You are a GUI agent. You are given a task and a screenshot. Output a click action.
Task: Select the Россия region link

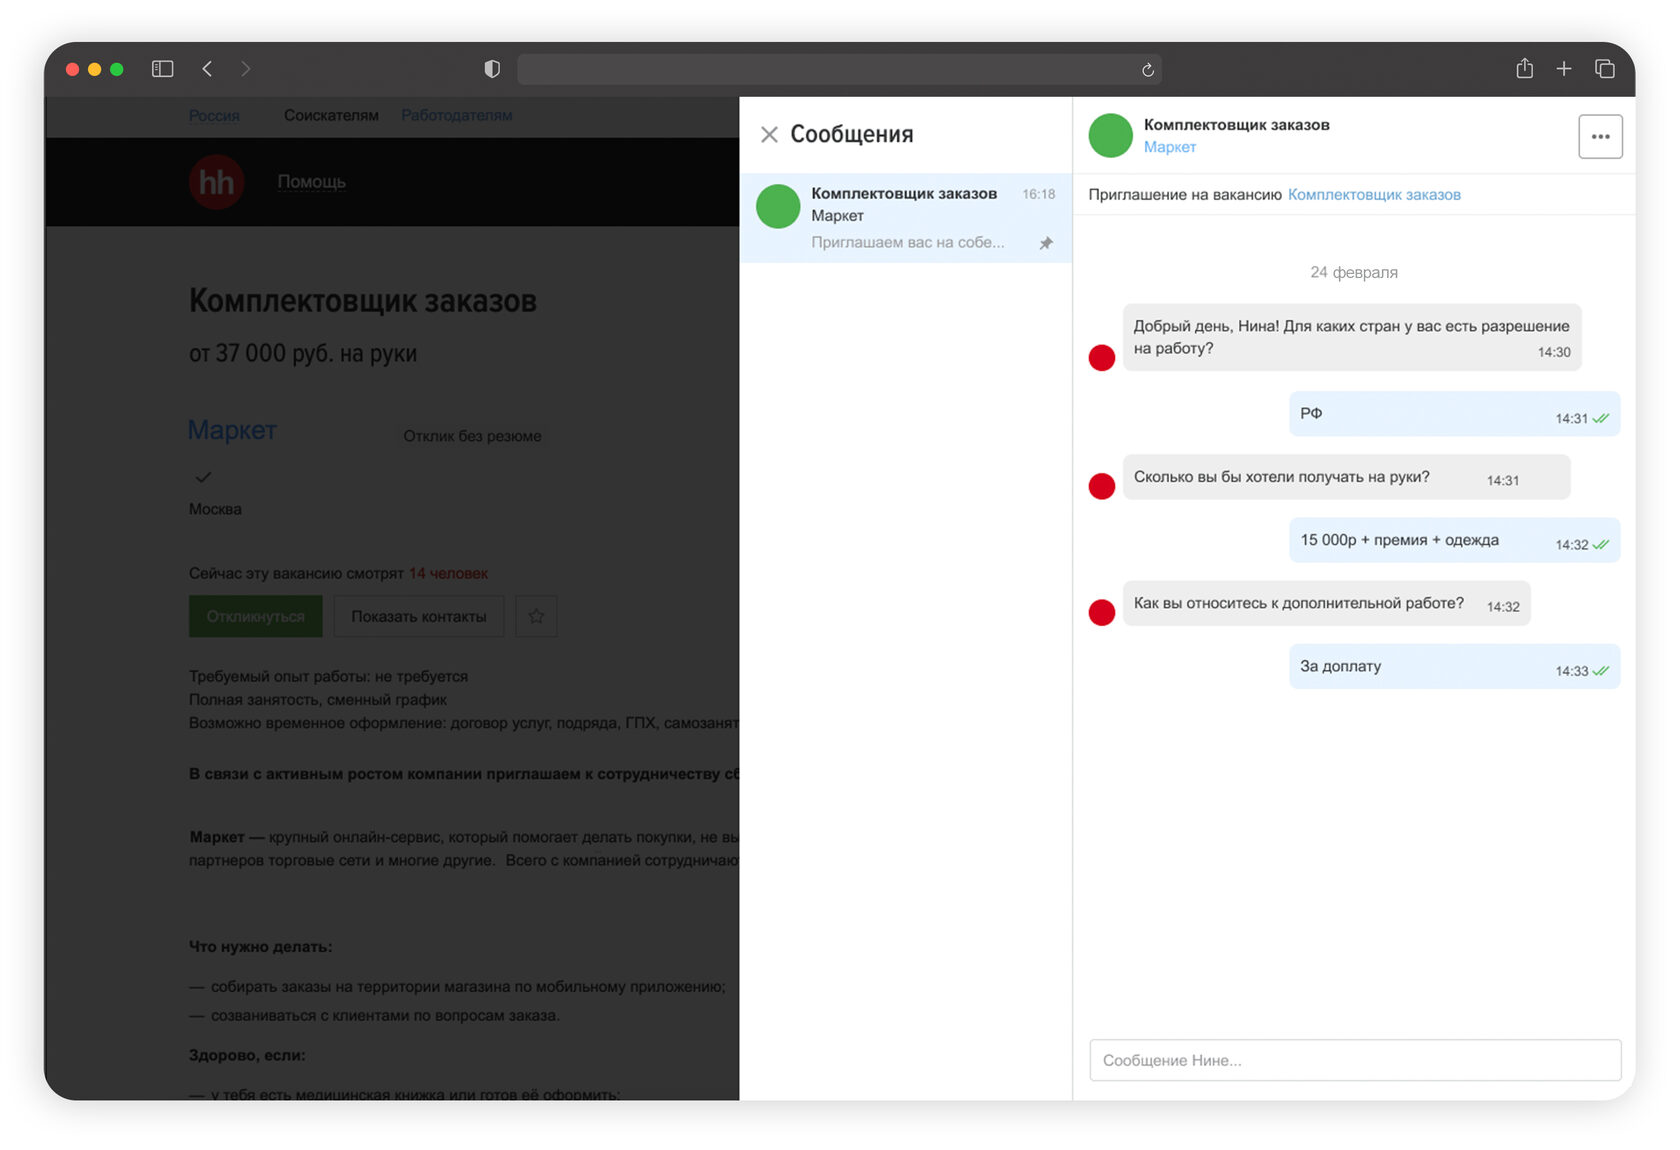214,115
